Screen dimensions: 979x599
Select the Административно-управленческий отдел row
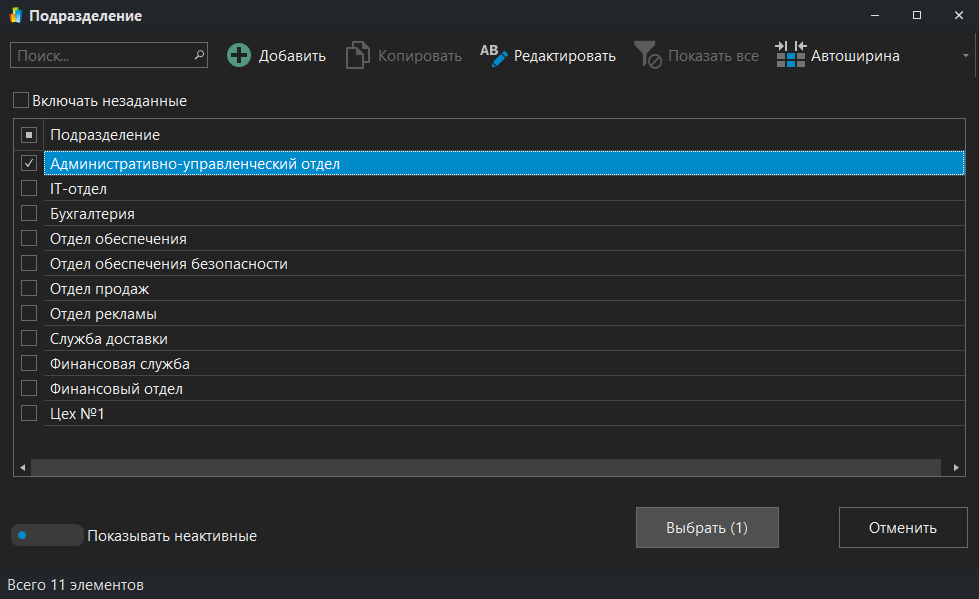tap(300, 163)
